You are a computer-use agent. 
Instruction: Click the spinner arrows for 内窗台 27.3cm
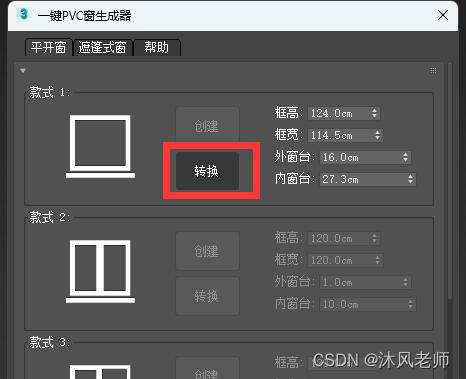410,179
